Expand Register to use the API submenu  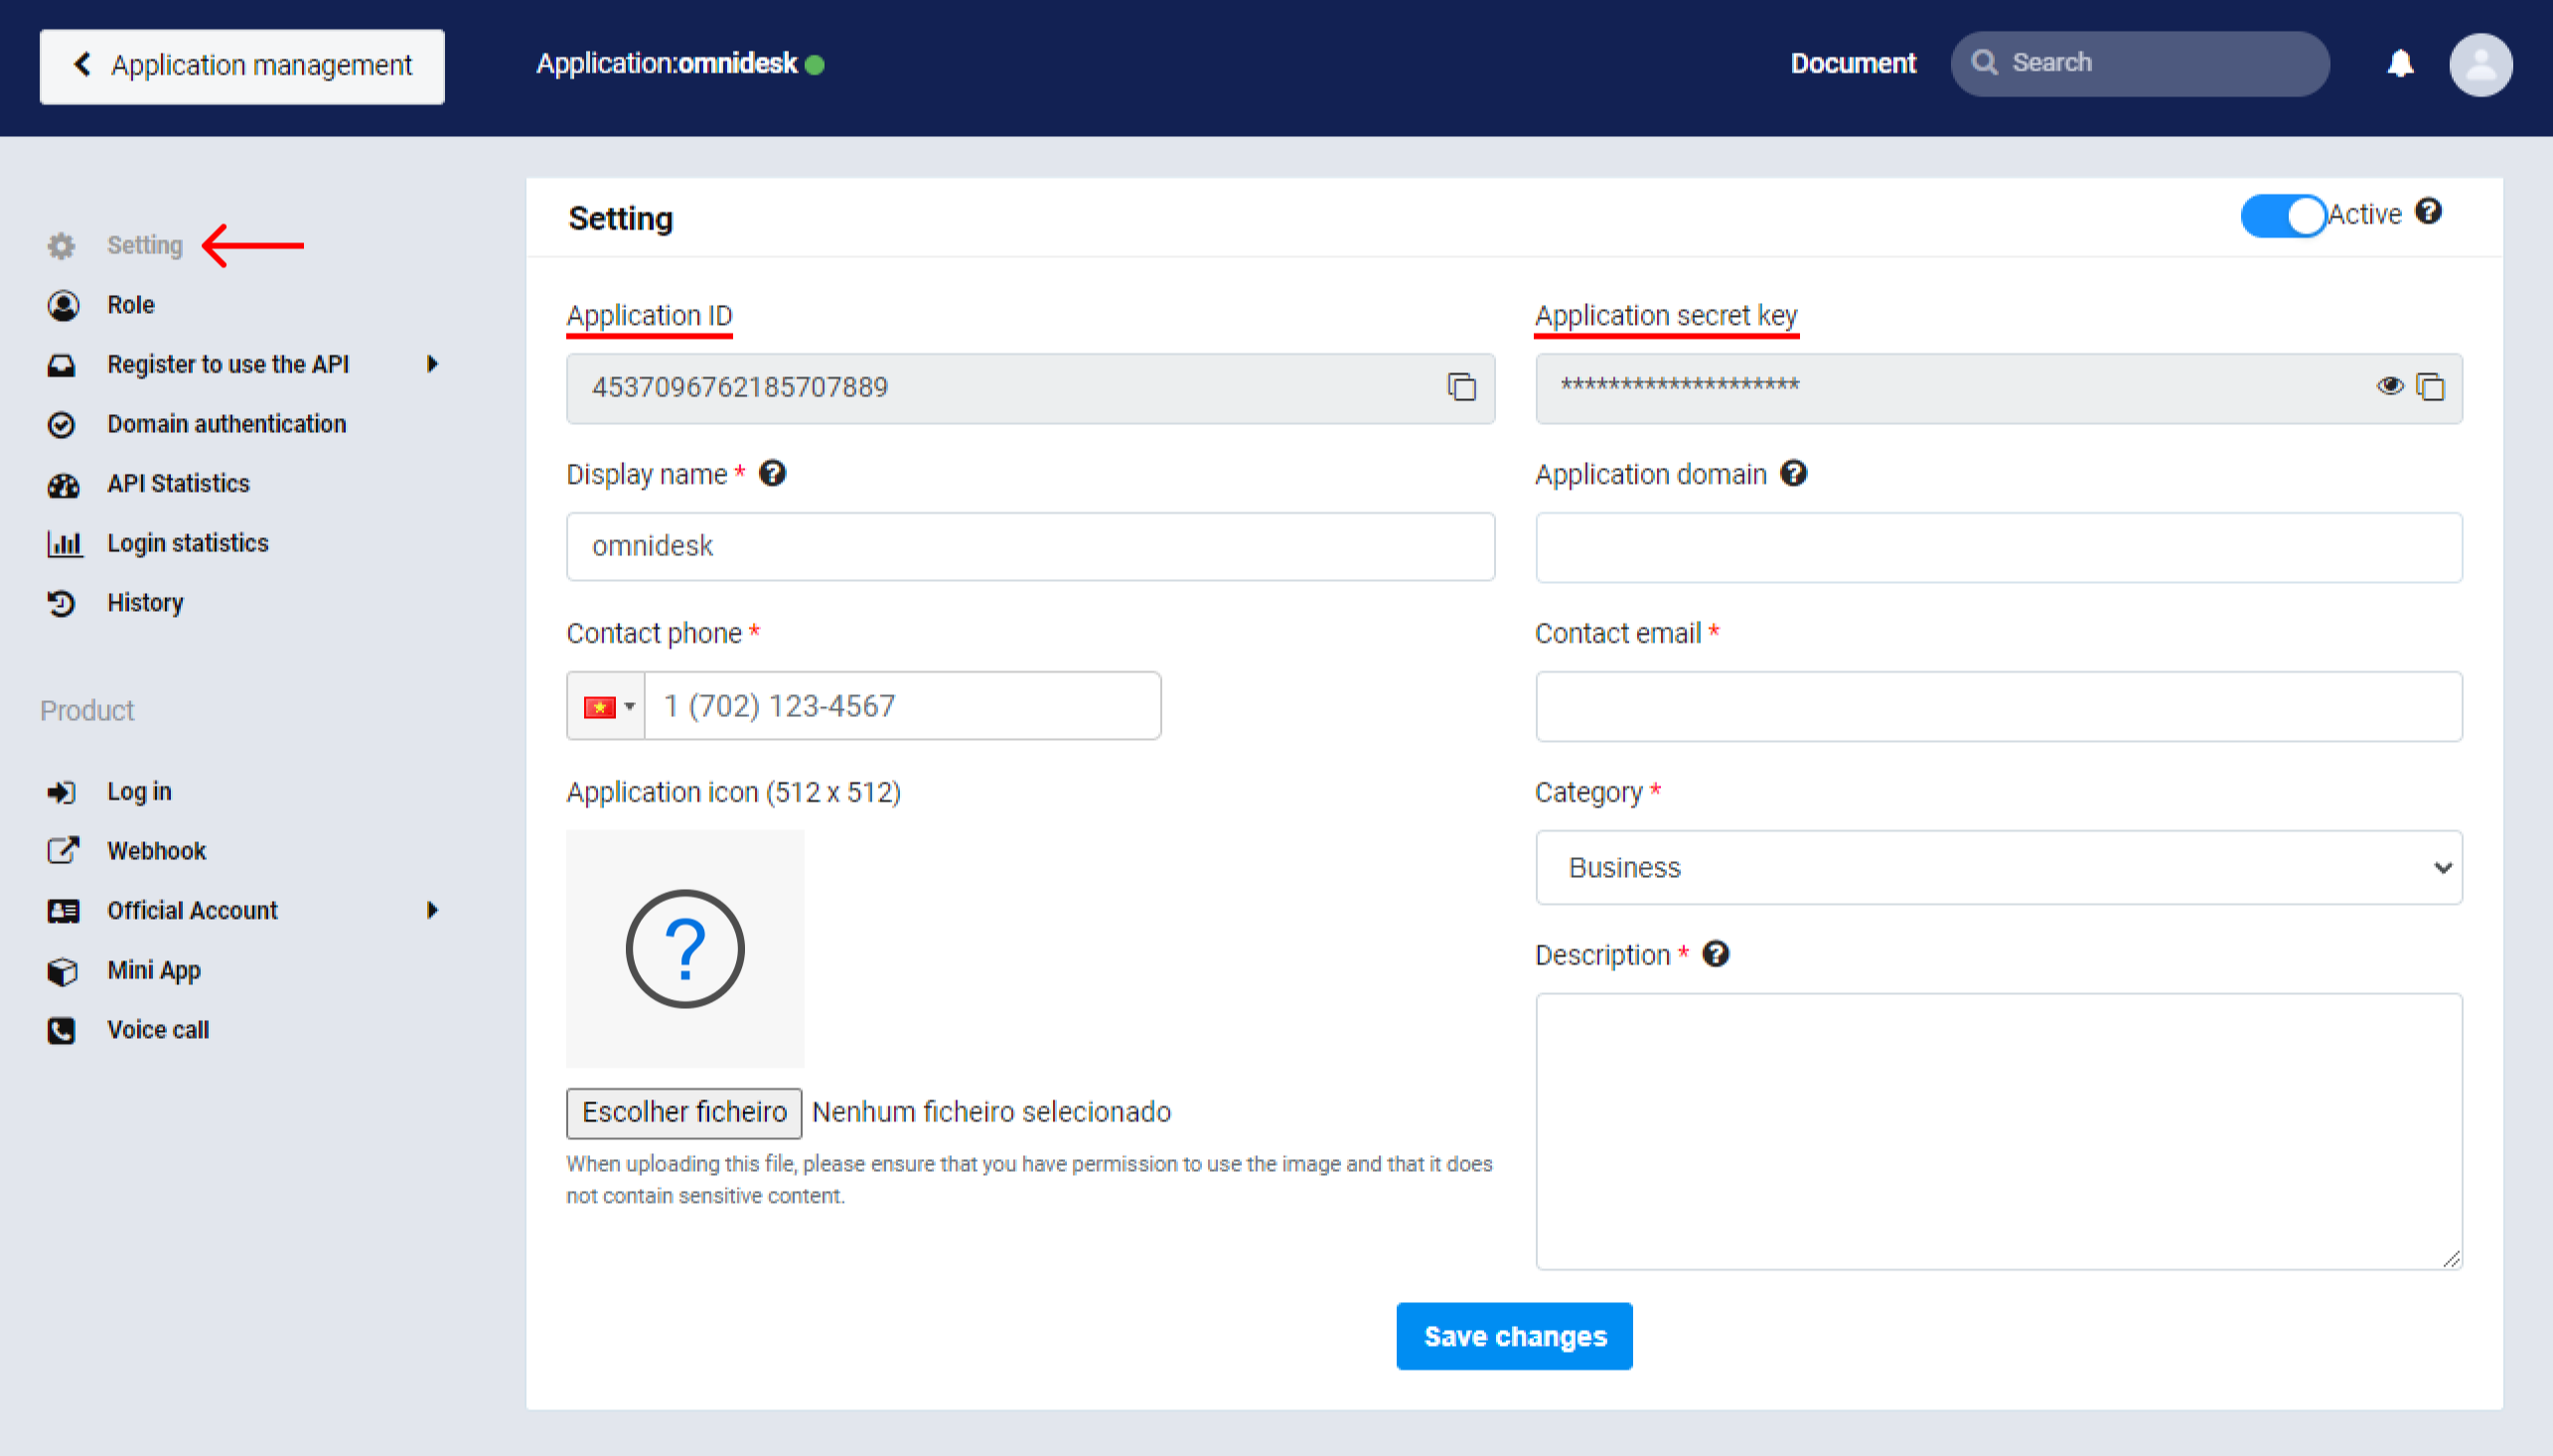[432, 364]
